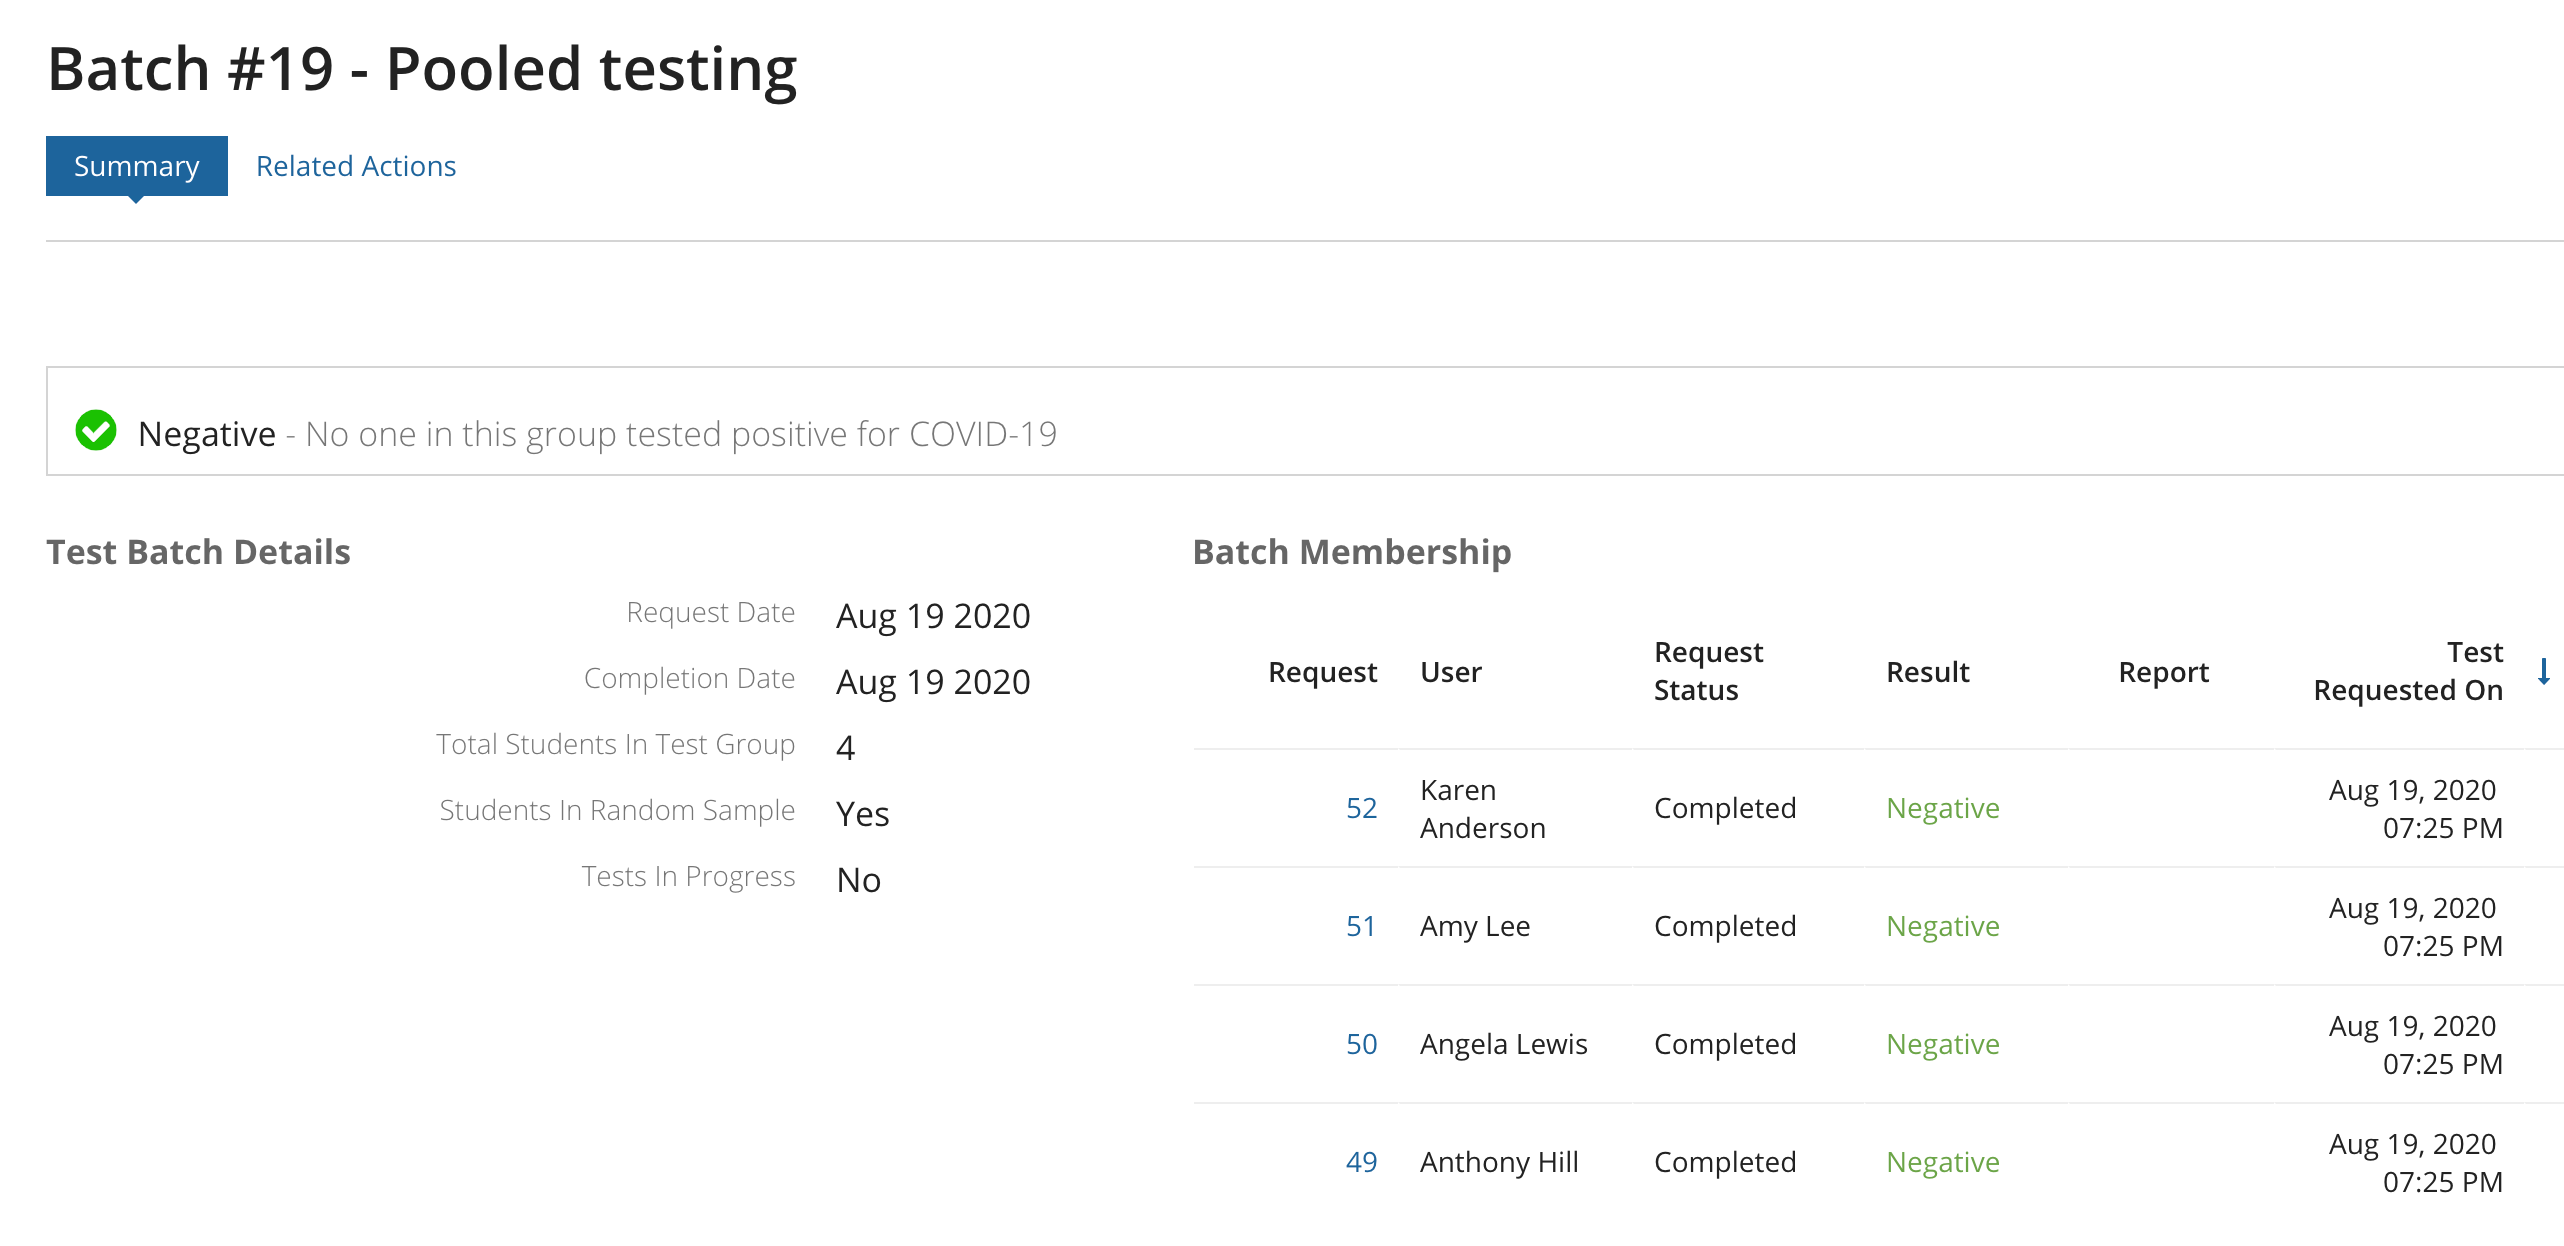The height and width of the screenshot is (1246, 2564).
Task: Click the Students In Random Sample value Yes
Action: pos(863,814)
